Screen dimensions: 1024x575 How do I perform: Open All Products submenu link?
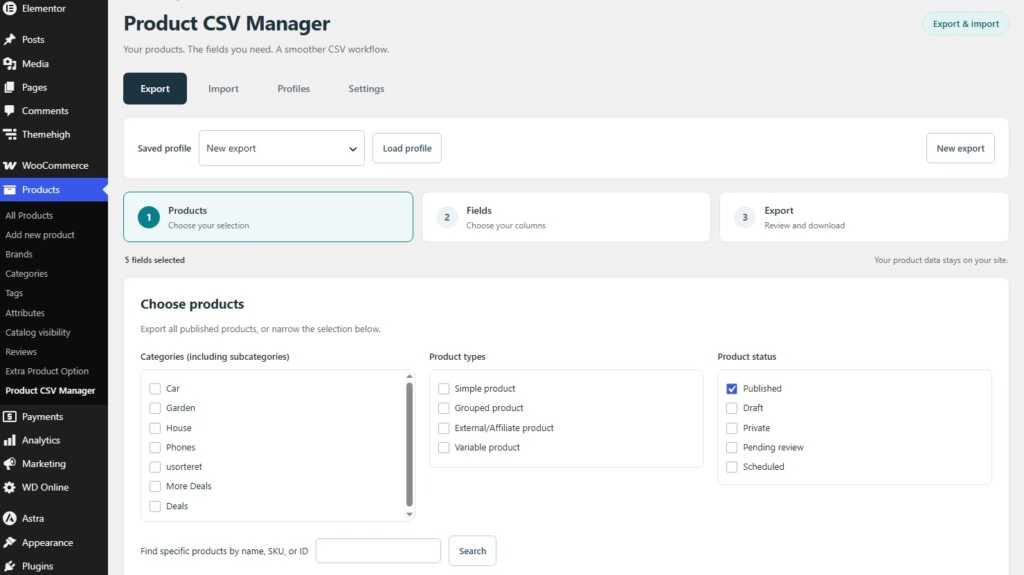coord(29,216)
